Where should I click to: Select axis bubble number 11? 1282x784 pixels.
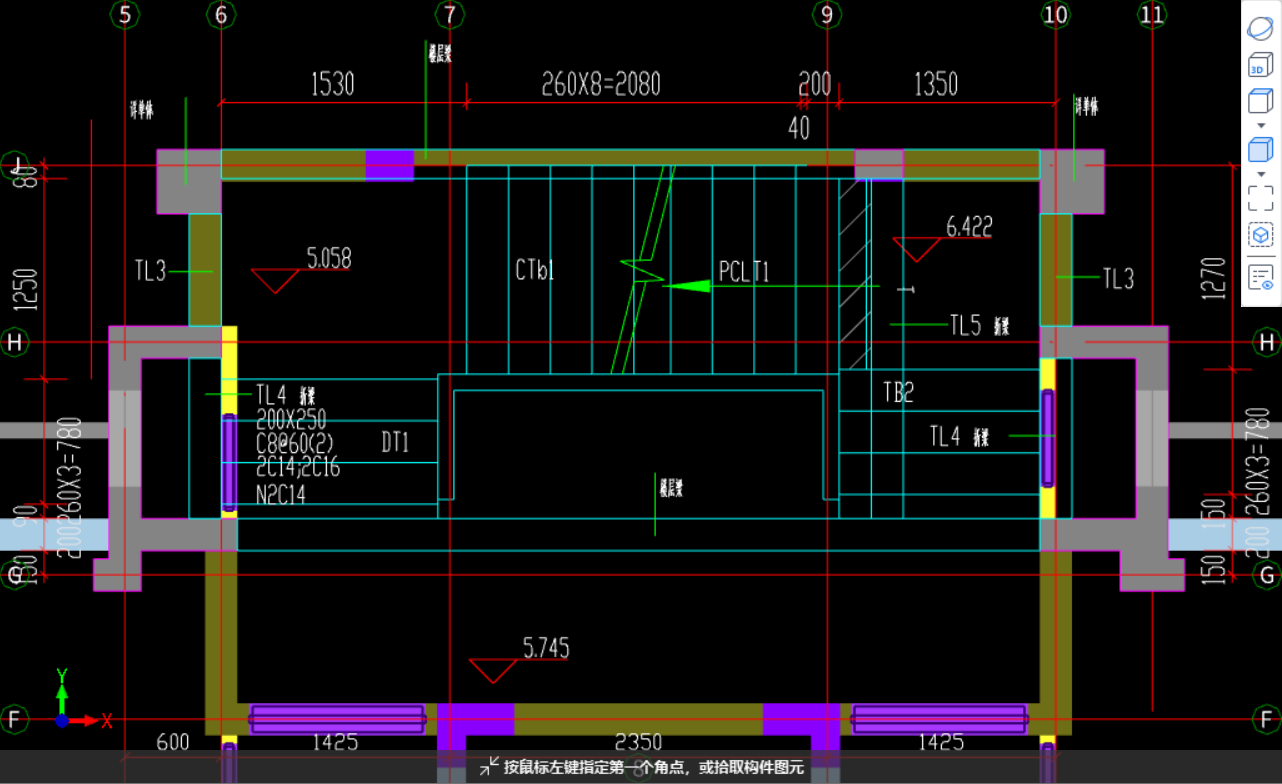1151,14
